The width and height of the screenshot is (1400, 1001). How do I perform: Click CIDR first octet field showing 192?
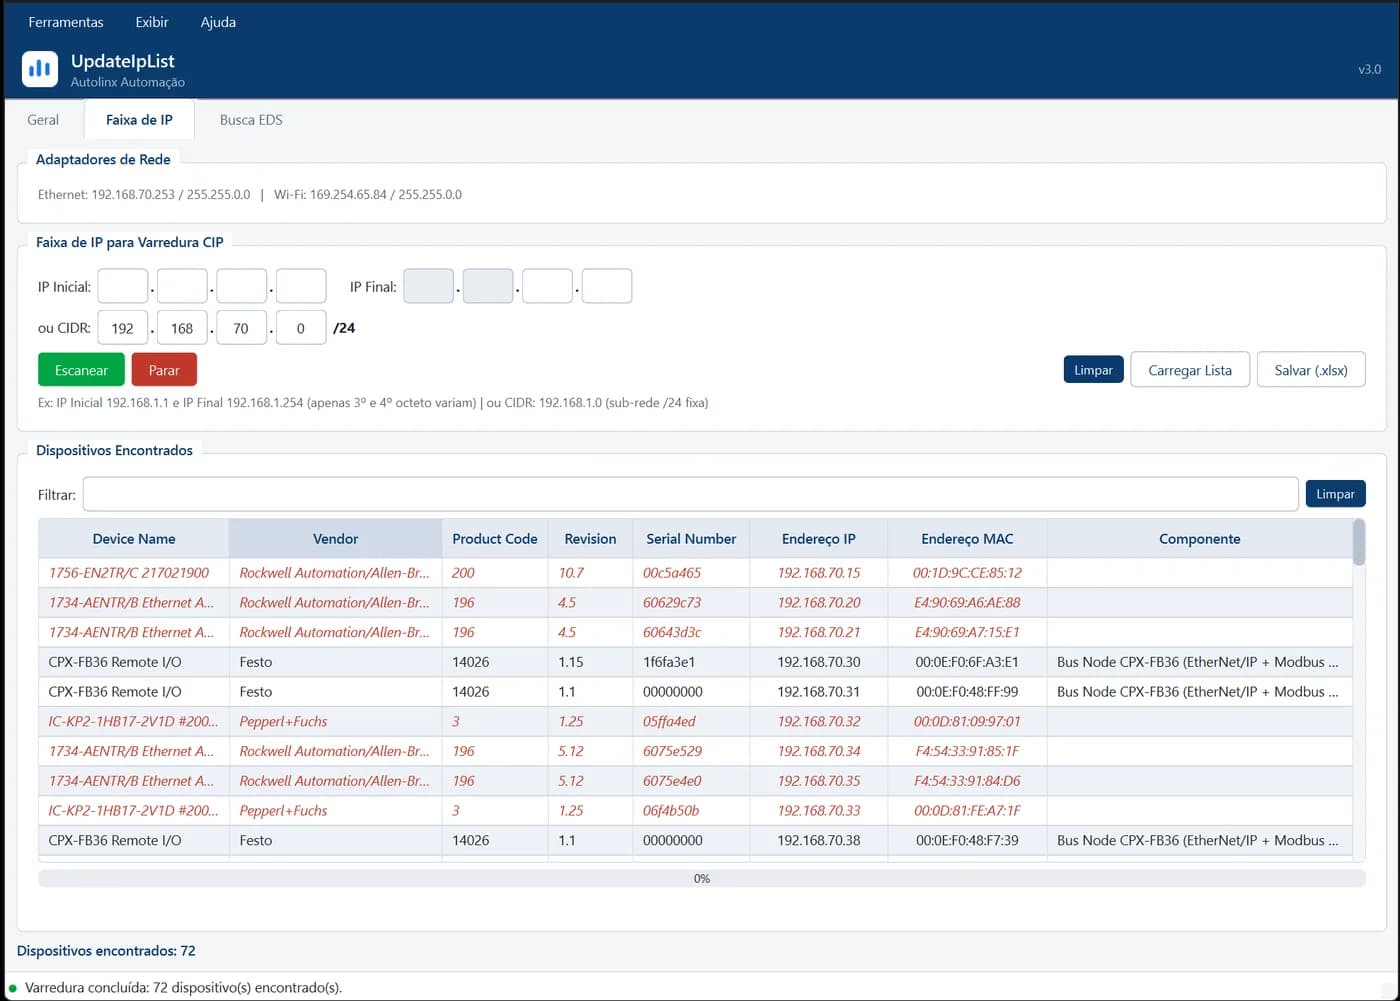(123, 328)
